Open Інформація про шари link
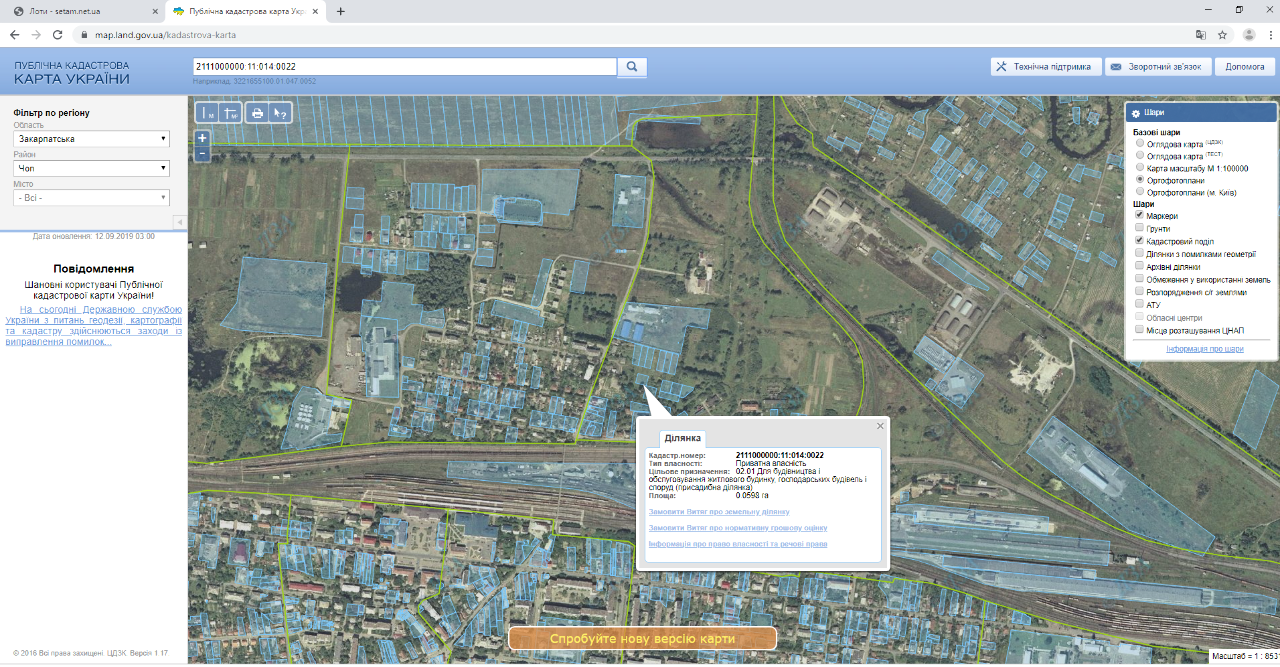The height and width of the screenshot is (667, 1280). point(1205,349)
